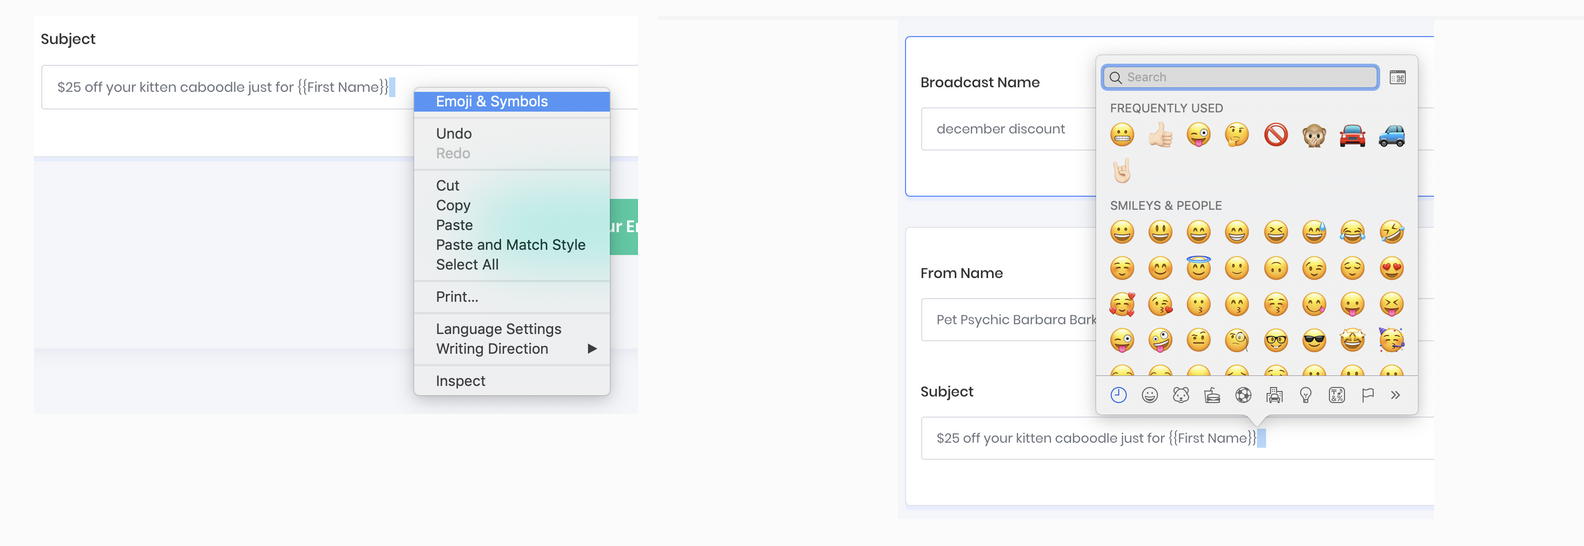
Task: Pick the halo angel smiley
Action: point(1198,269)
